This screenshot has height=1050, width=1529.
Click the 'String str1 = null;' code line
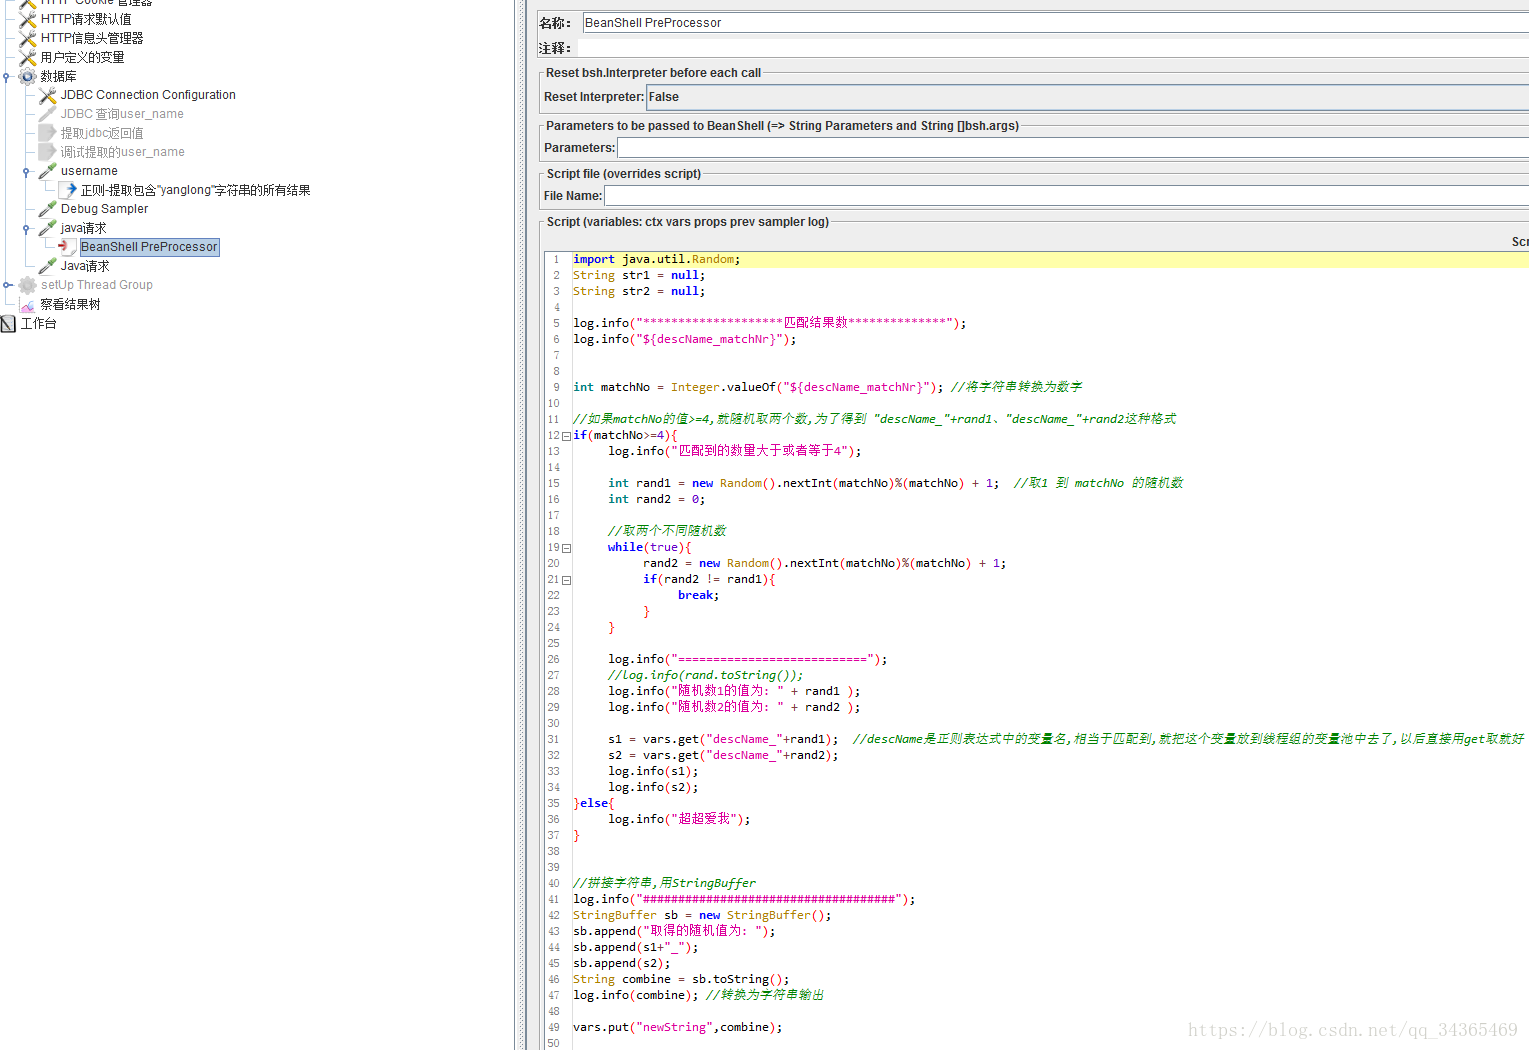[x=639, y=276]
